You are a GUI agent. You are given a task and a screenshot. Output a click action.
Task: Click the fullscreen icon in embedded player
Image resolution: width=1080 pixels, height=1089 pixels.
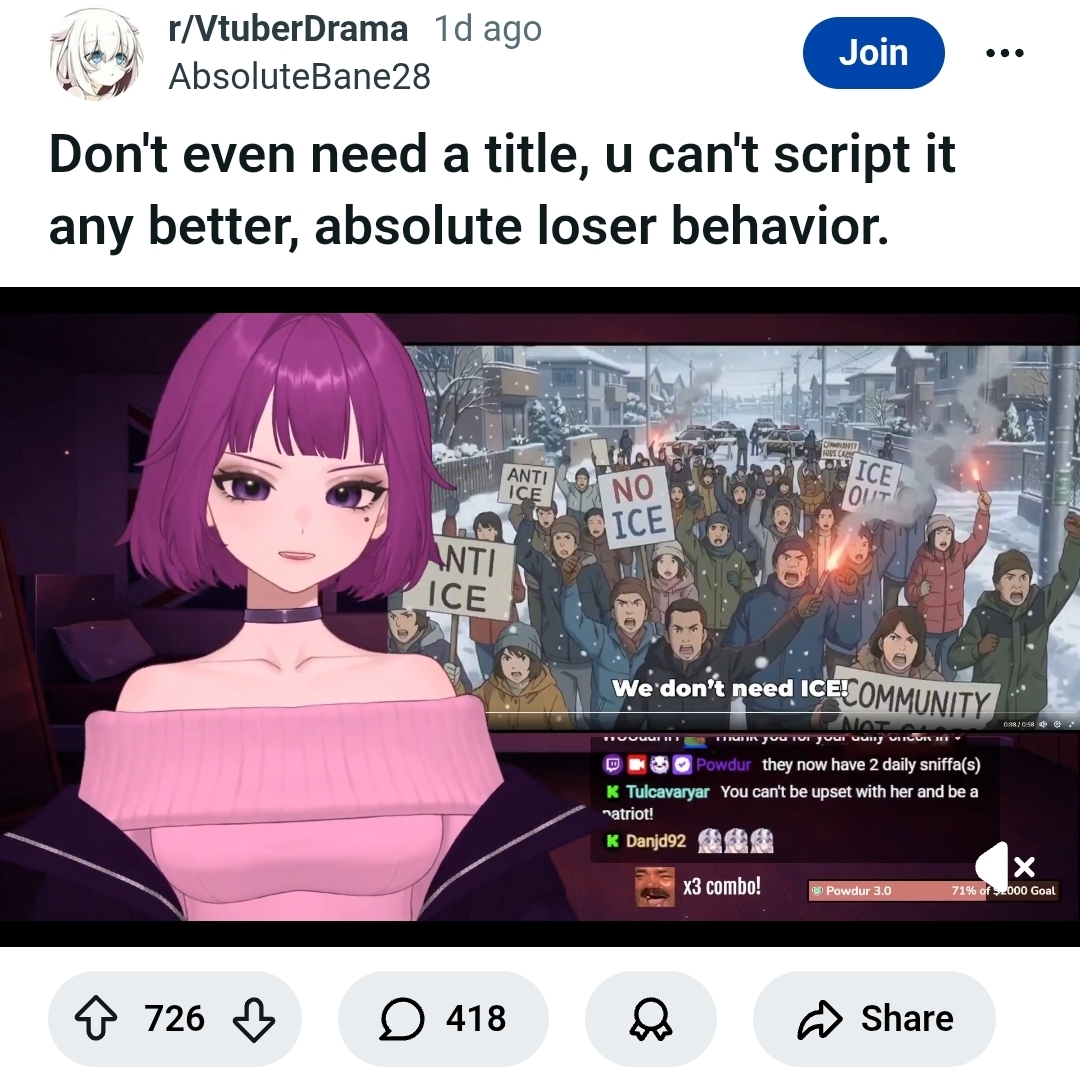pos(1072,724)
